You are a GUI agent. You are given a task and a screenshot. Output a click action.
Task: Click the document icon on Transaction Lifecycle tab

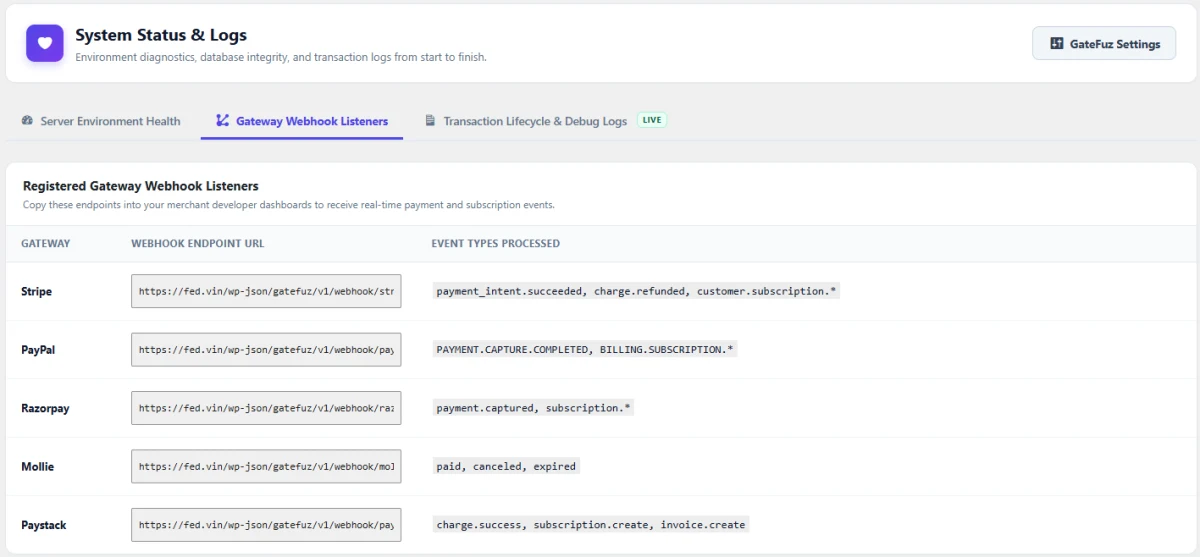[x=430, y=121]
